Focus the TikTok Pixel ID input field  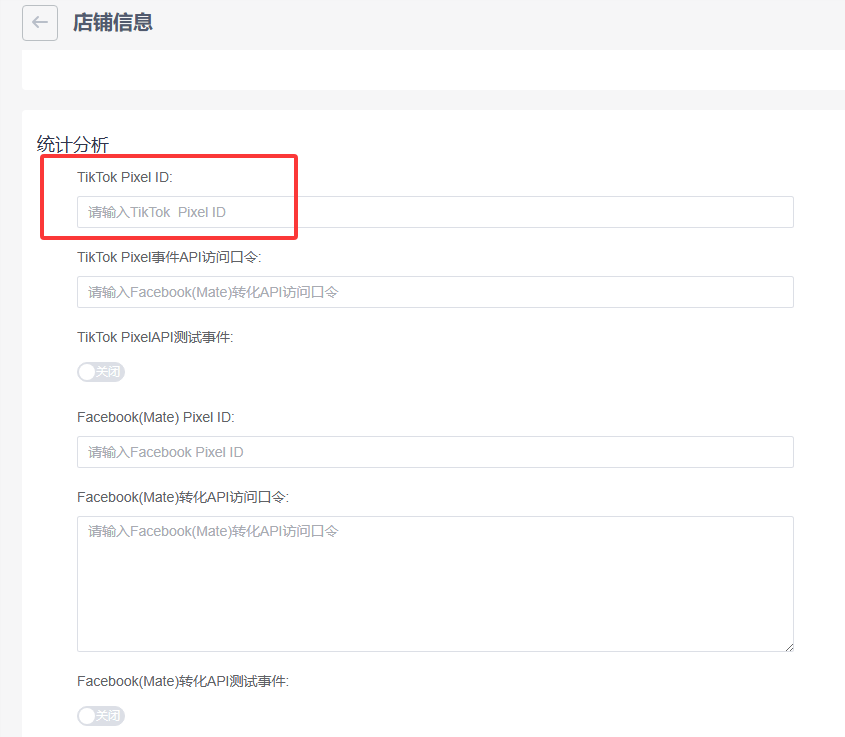pyautogui.click(x=435, y=212)
